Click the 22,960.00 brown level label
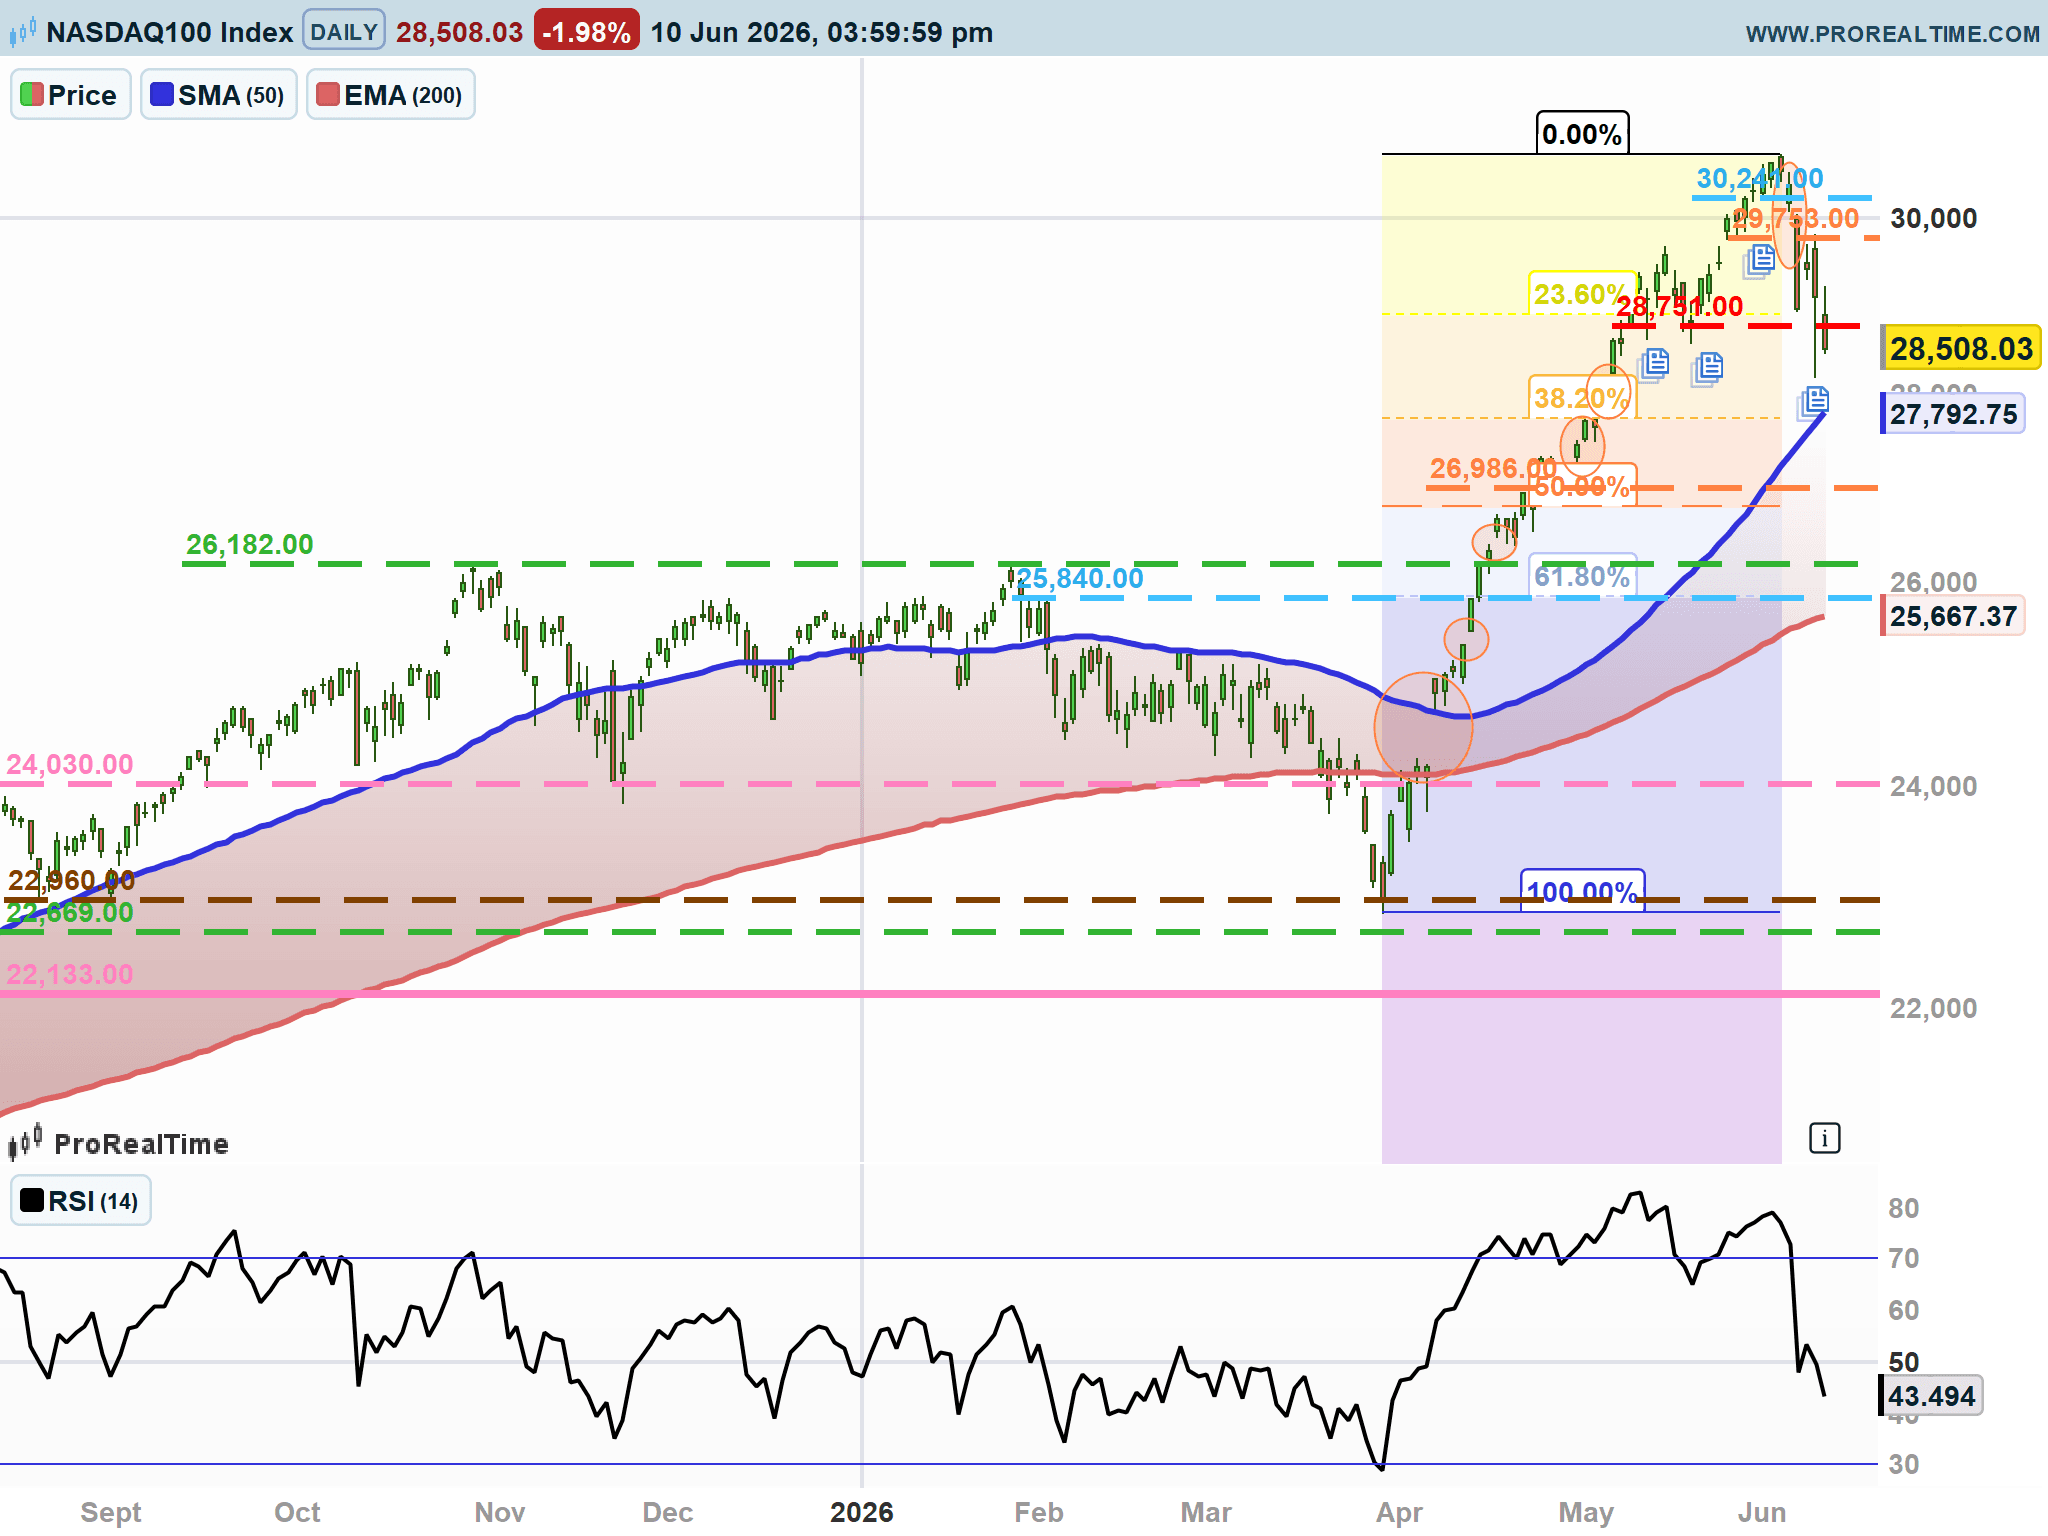 (x=71, y=881)
